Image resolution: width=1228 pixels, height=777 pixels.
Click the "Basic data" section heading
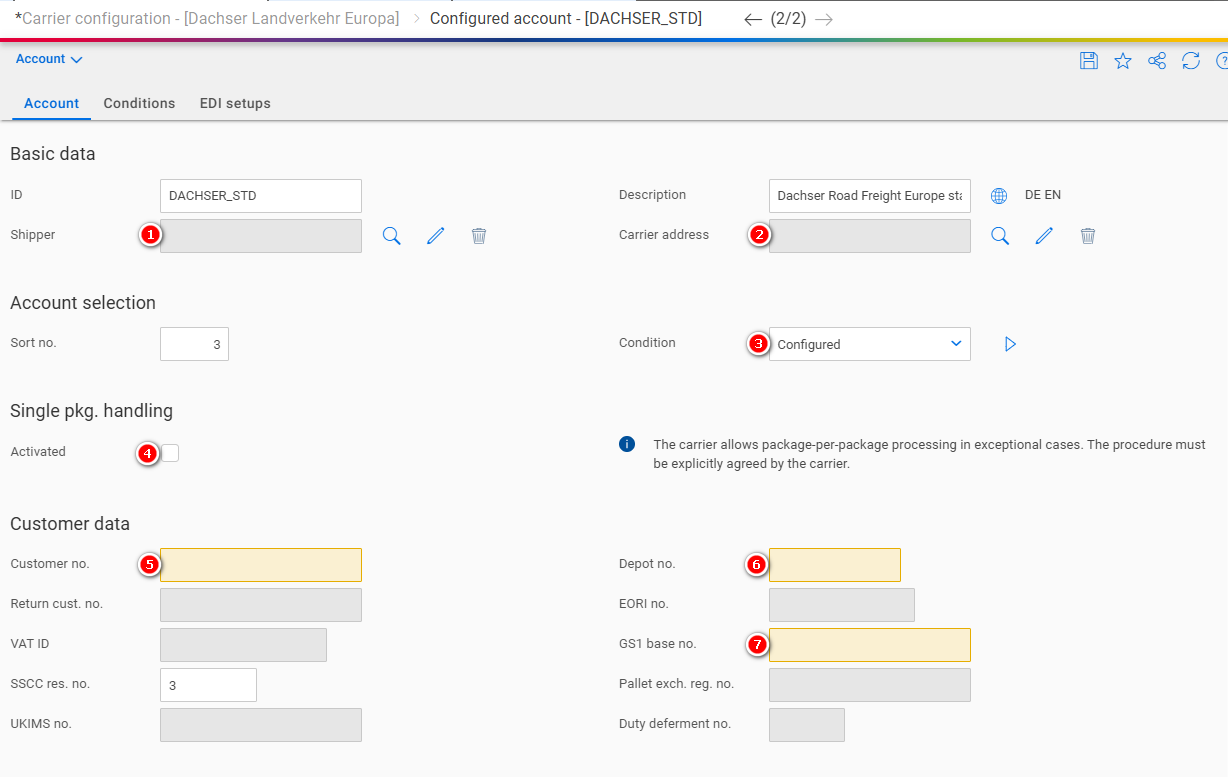pos(53,154)
